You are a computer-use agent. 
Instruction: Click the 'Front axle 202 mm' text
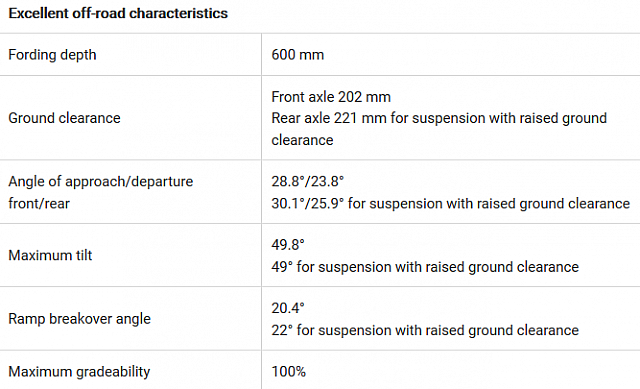[331, 97]
